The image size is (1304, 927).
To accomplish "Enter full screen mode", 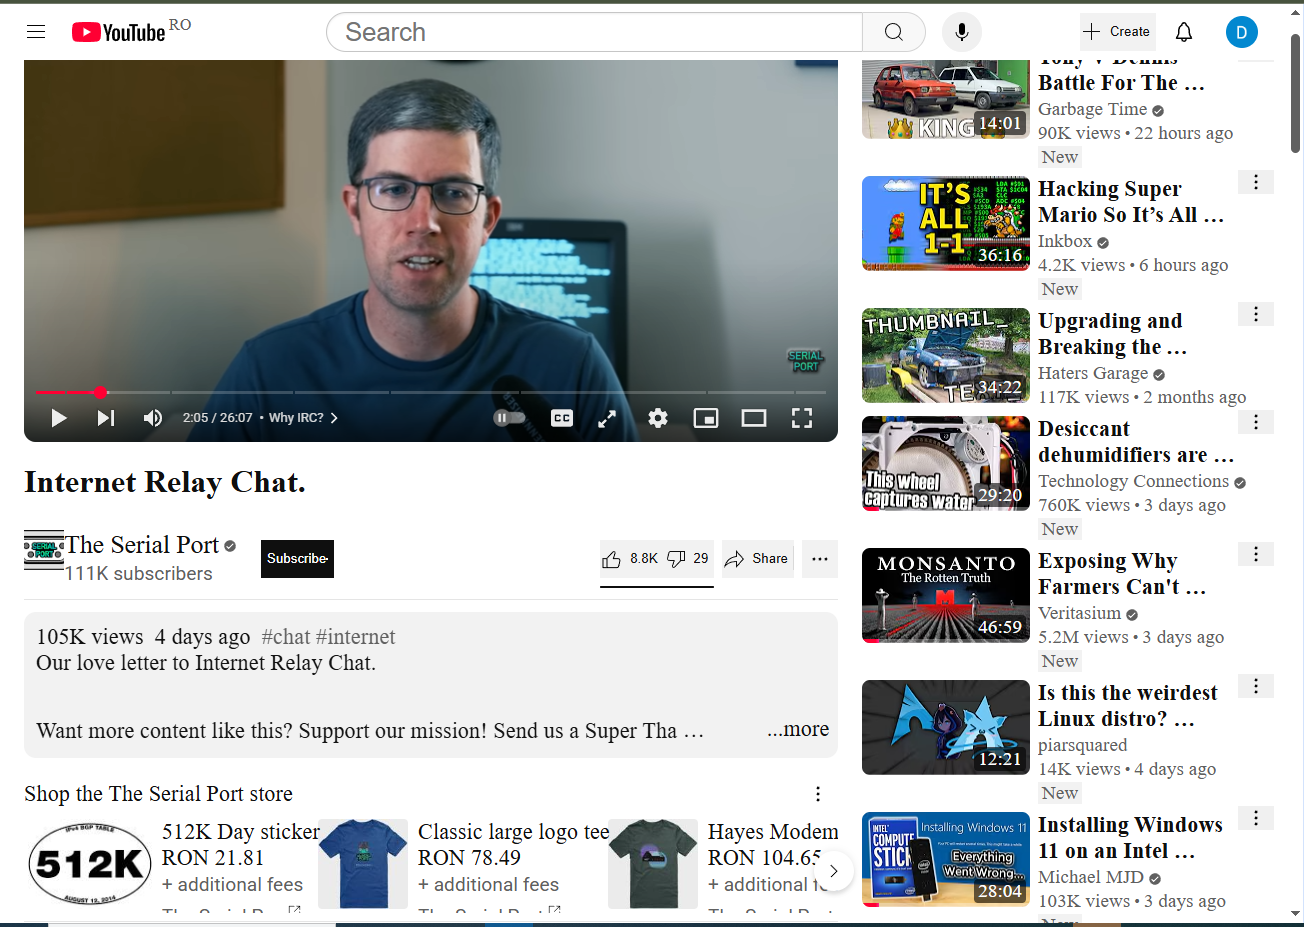I will [x=802, y=418].
